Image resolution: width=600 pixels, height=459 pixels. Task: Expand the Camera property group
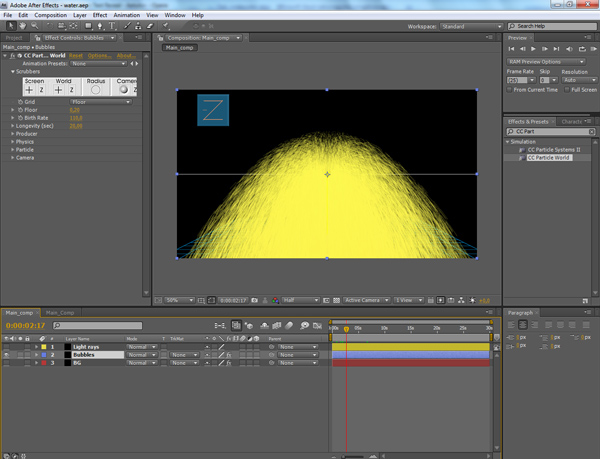point(13,158)
